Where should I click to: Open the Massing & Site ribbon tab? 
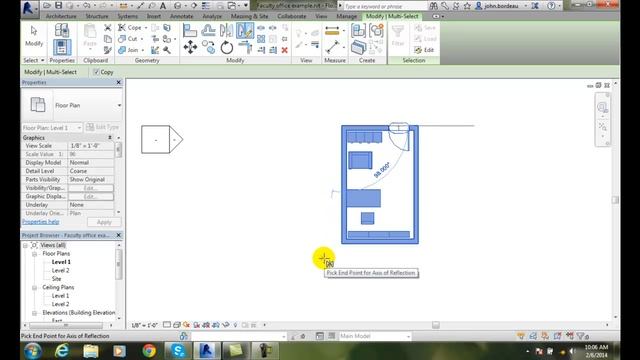coord(249,16)
